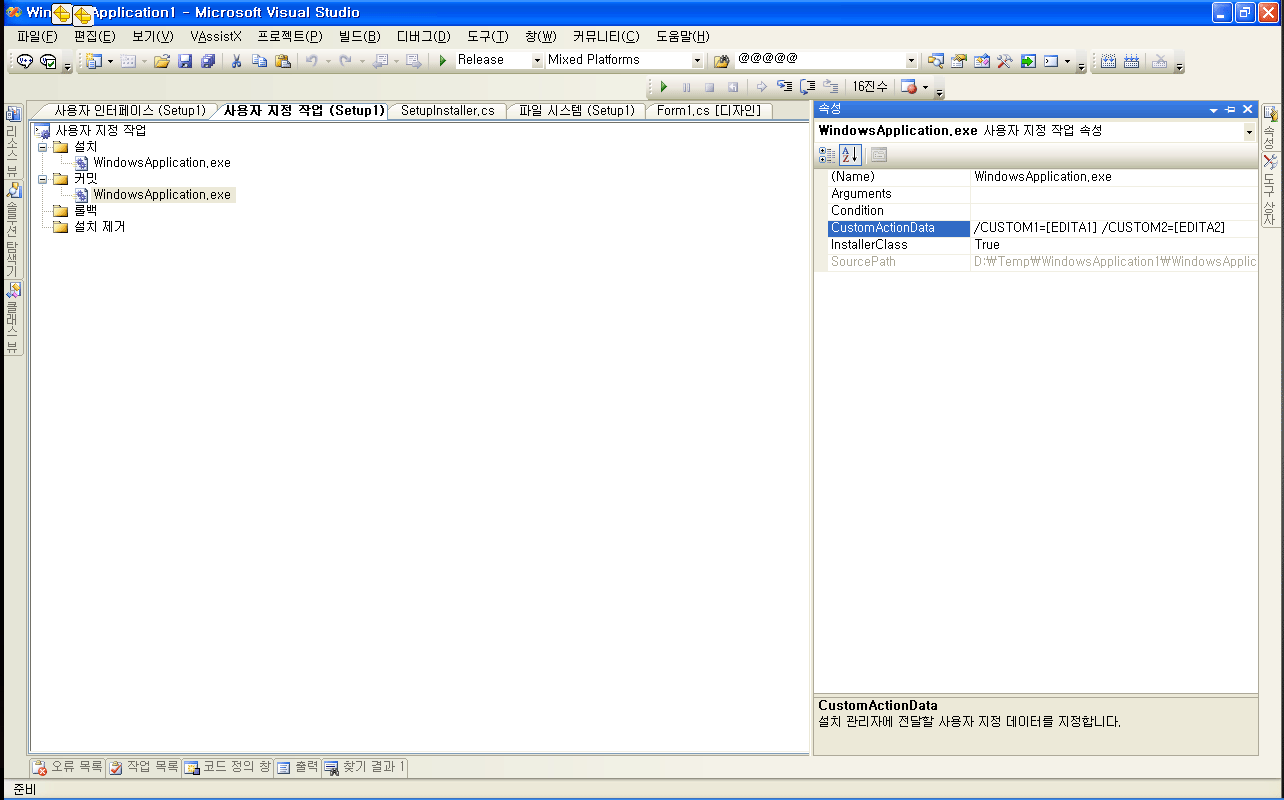1284x800 pixels.
Task: Open the 출력 output panel tab
Action: tap(297, 767)
